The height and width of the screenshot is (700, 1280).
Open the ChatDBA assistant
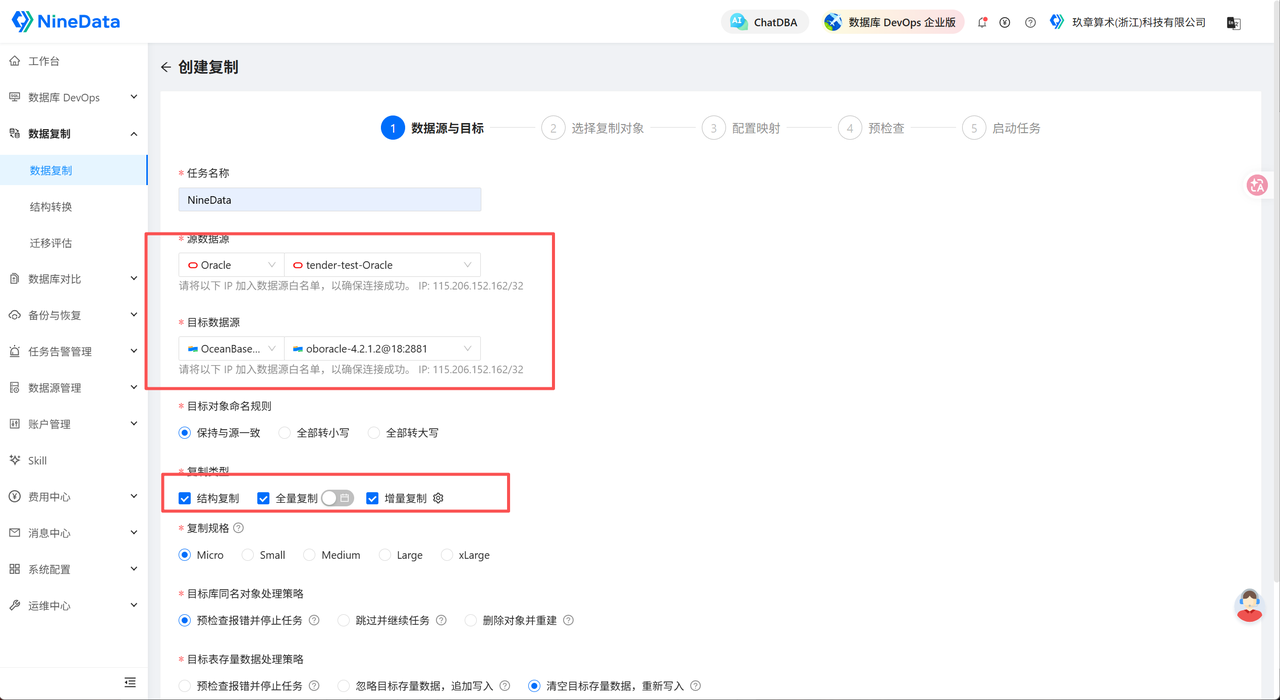[x=765, y=22]
